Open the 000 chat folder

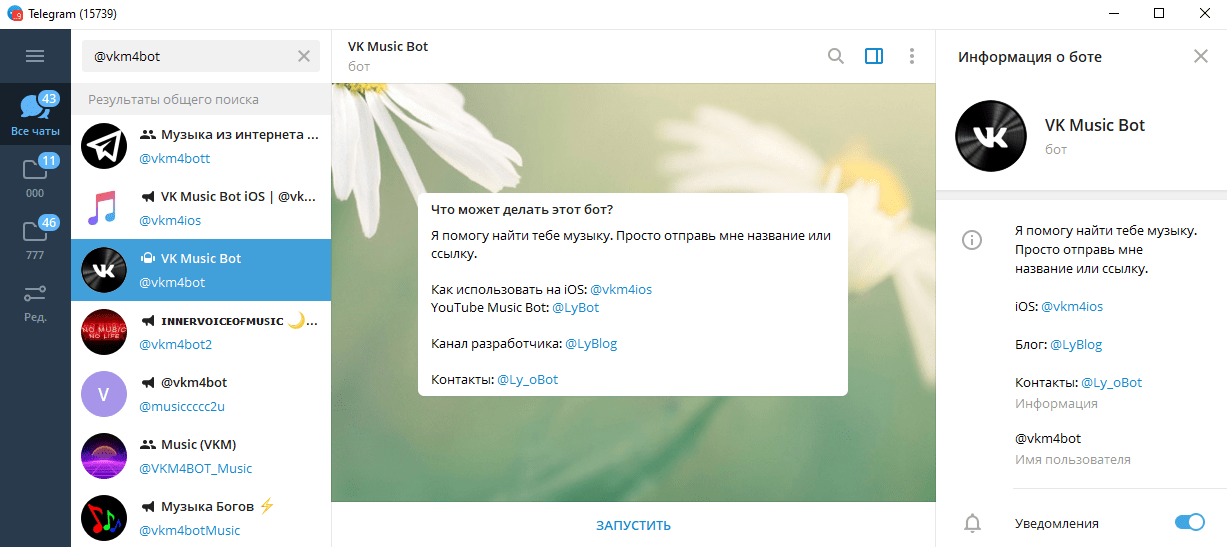tap(35, 176)
